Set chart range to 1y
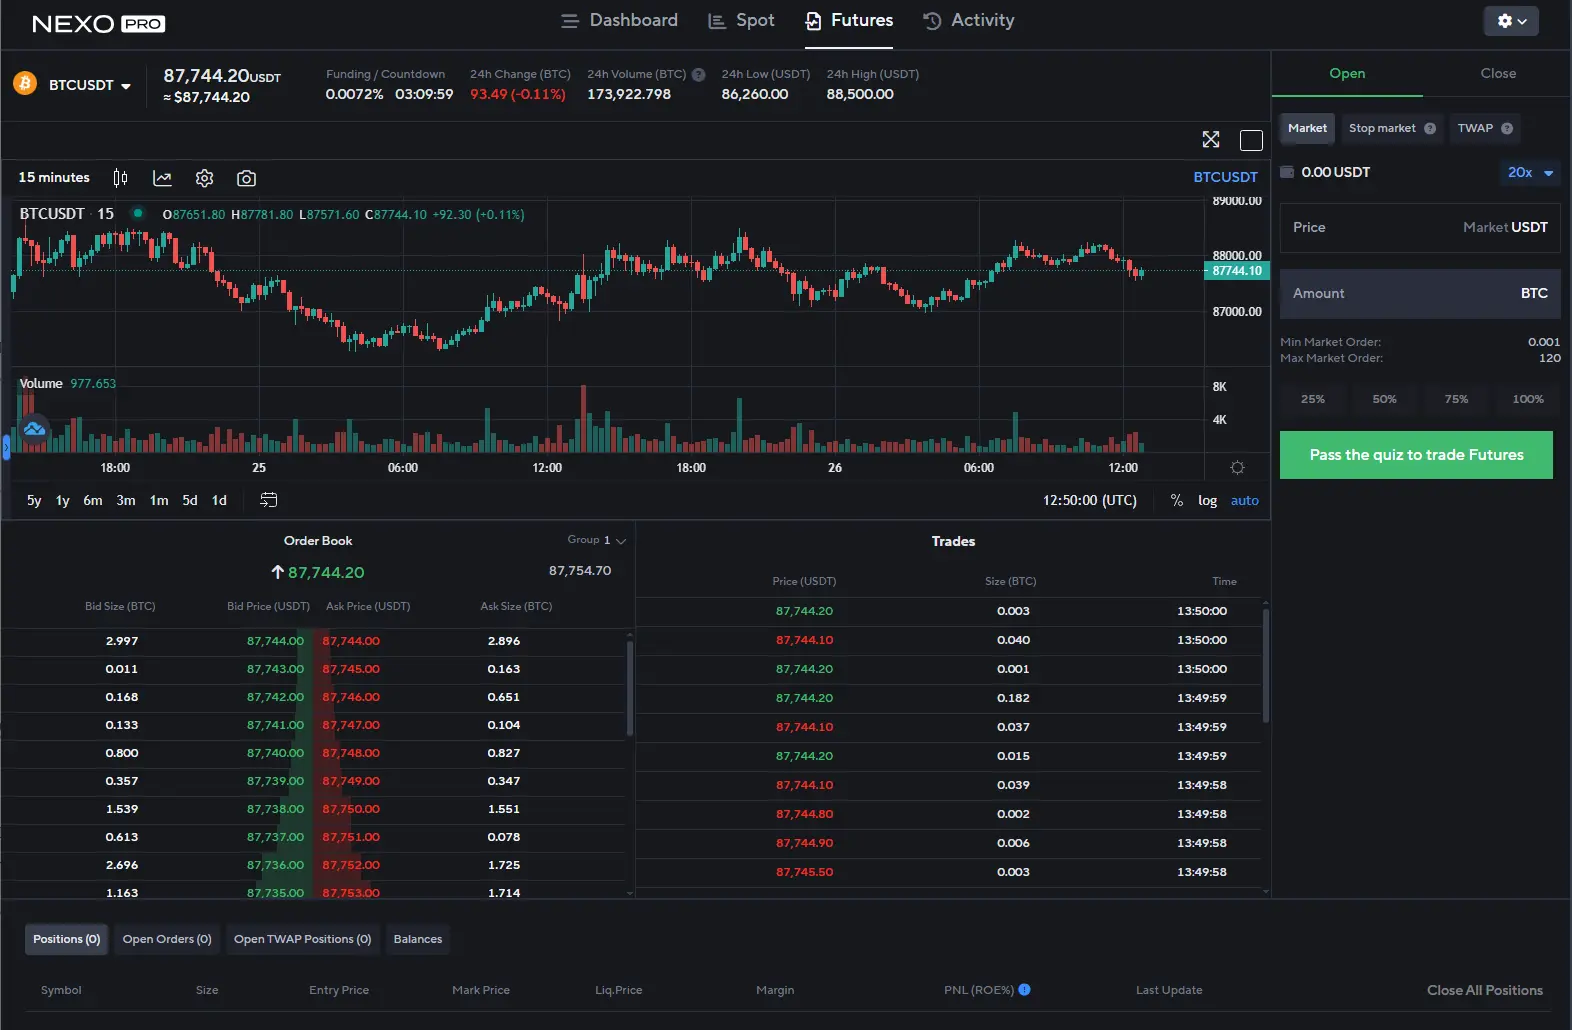 click(62, 500)
